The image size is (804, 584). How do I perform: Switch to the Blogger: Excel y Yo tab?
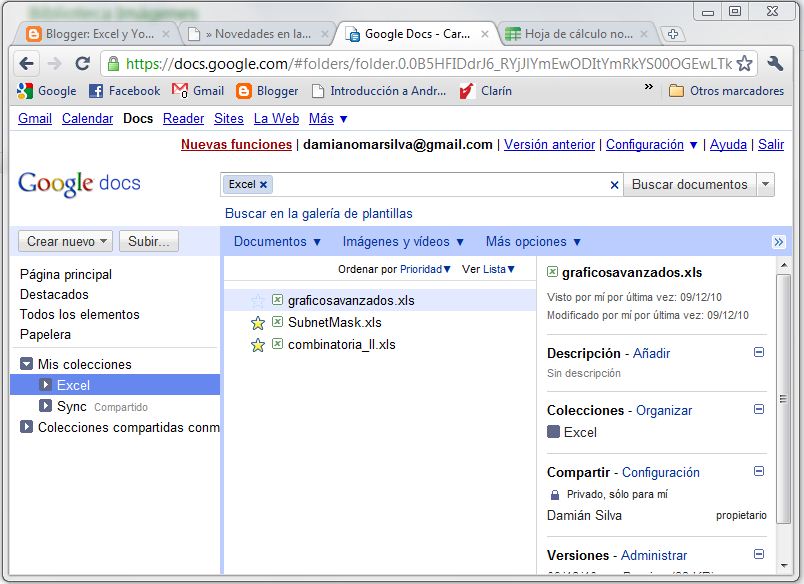(x=97, y=34)
